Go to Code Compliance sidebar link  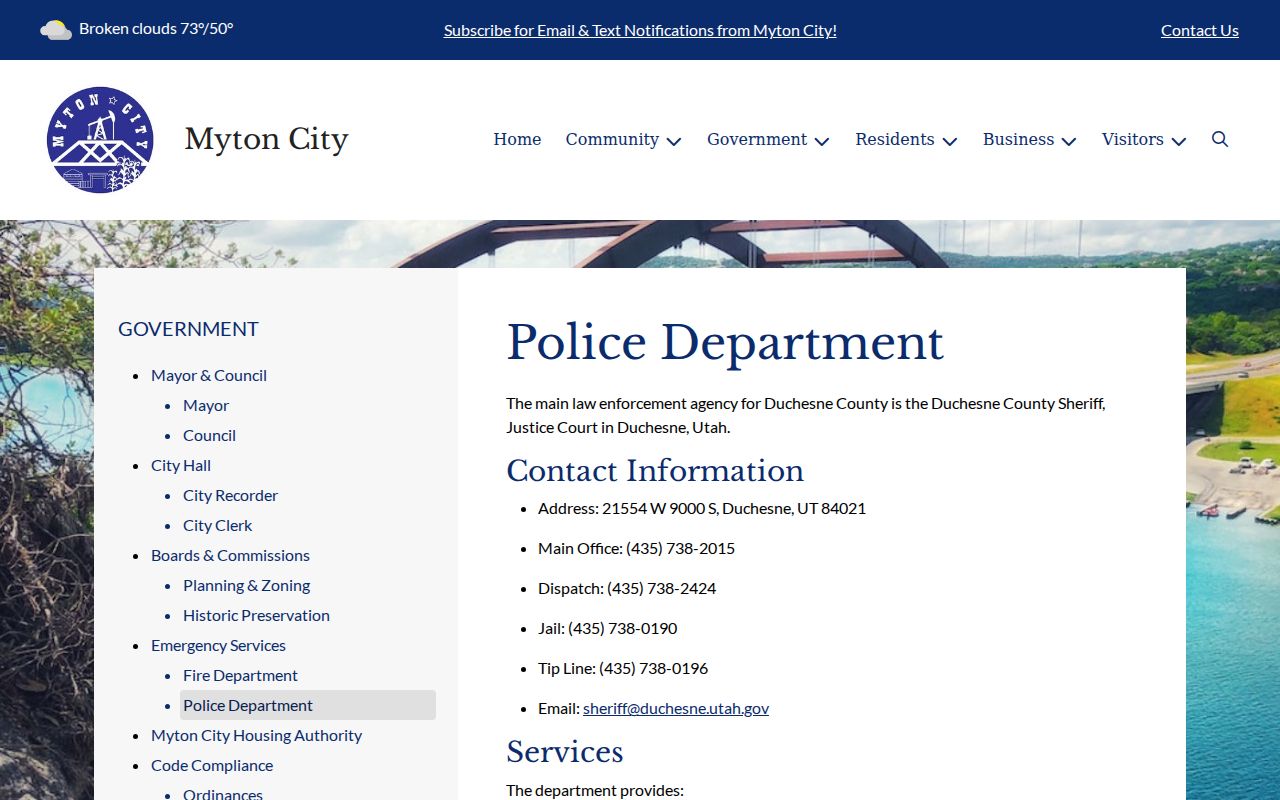[212, 765]
